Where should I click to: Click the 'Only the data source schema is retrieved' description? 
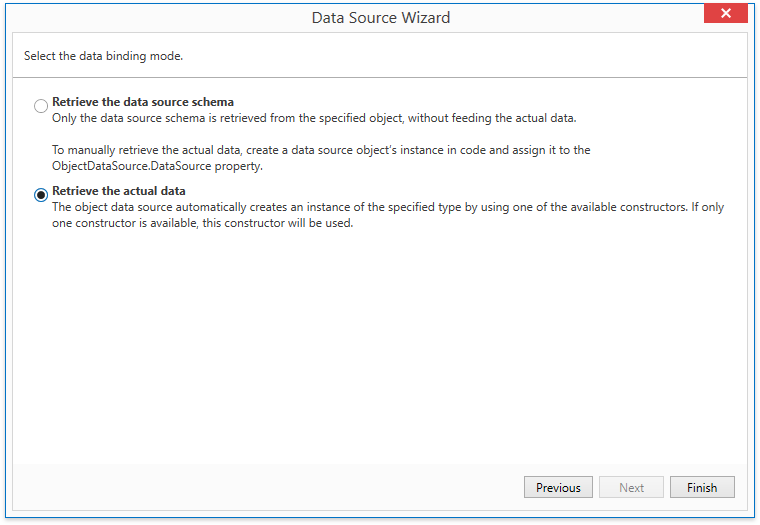point(314,118)
